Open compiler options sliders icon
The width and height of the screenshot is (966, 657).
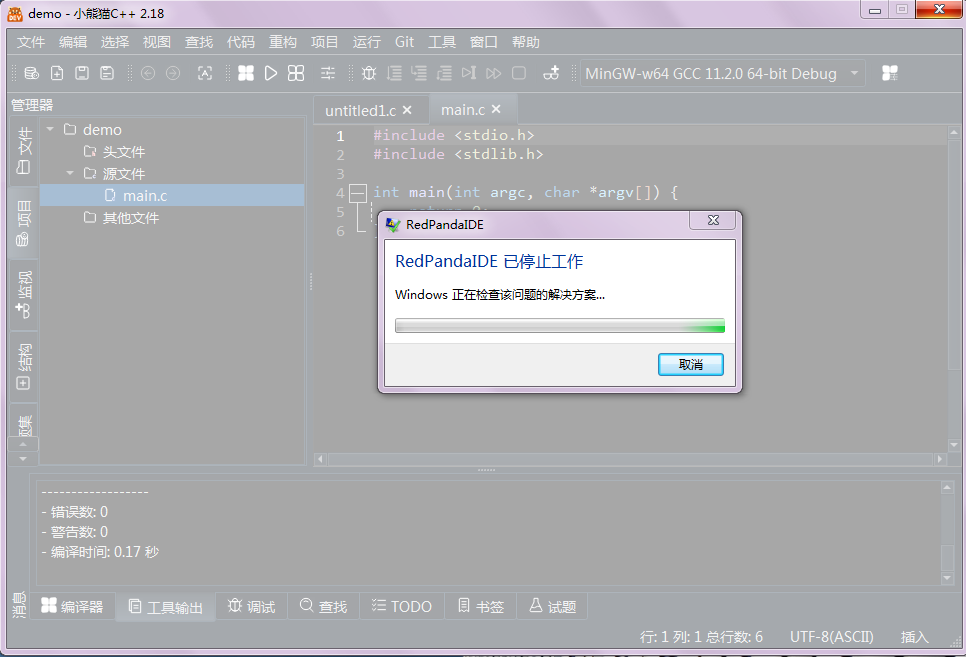click(x=328, y=73)
